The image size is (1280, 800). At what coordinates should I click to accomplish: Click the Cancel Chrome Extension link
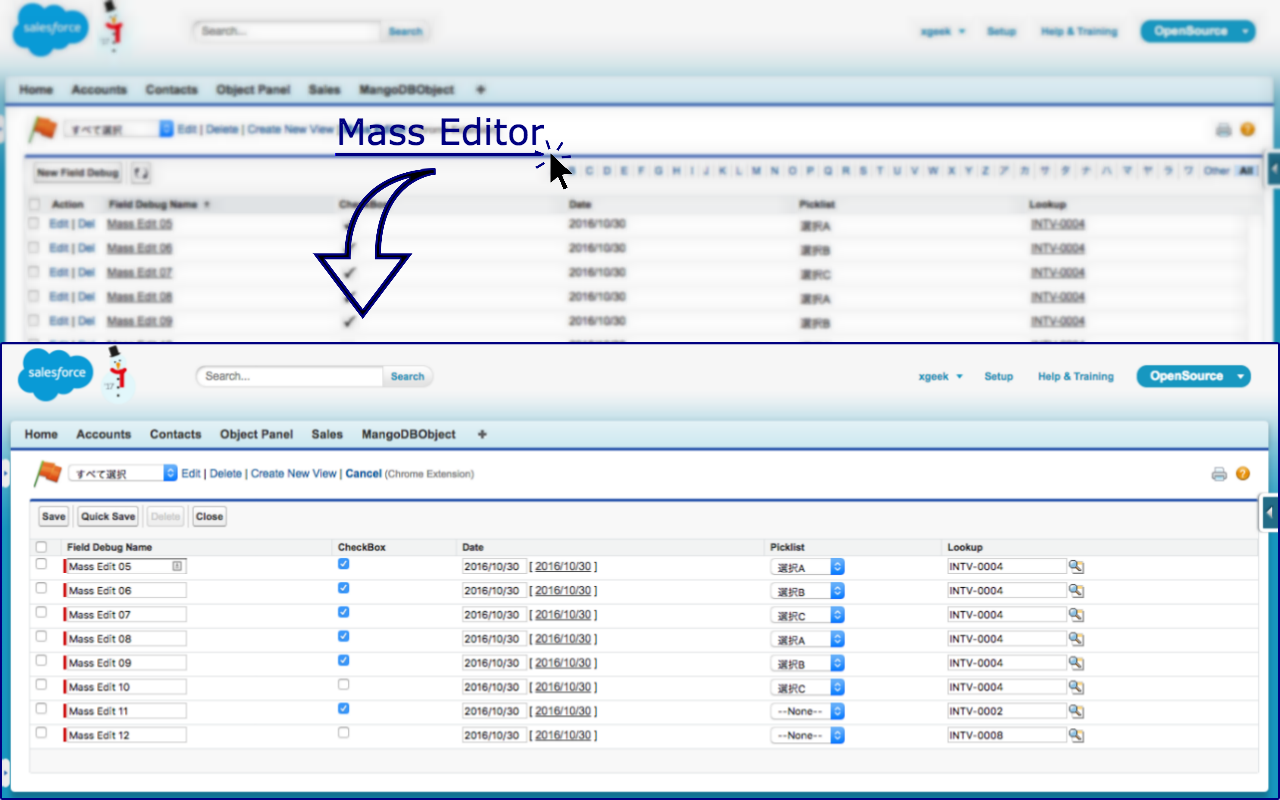click(x=363, y=474)
